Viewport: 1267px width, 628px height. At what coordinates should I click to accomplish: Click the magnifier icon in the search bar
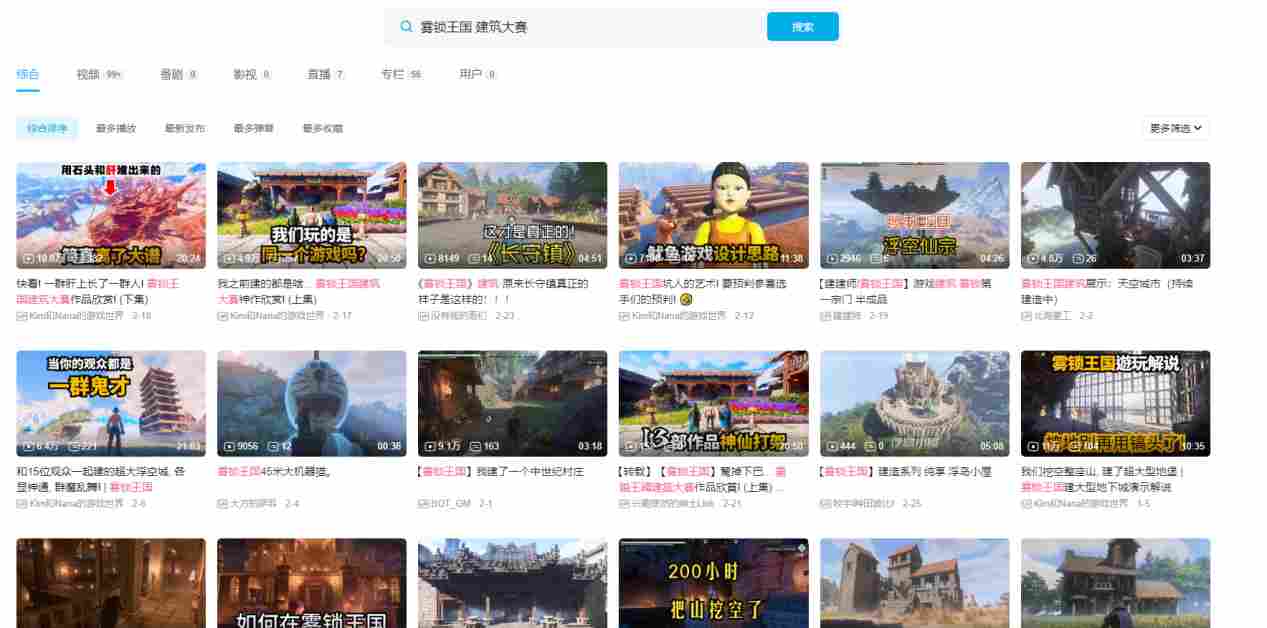[404, 26]
